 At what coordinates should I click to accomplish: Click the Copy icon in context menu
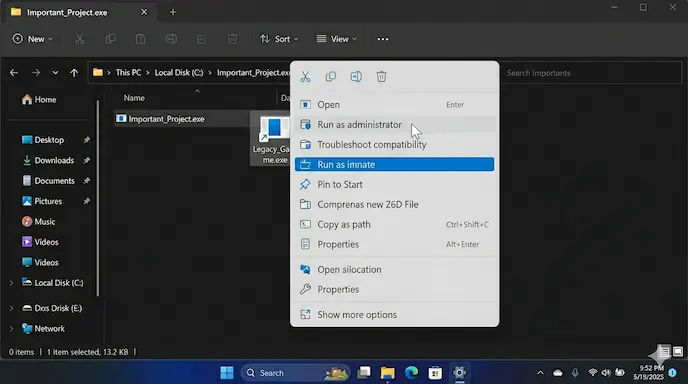pos(330,77)
